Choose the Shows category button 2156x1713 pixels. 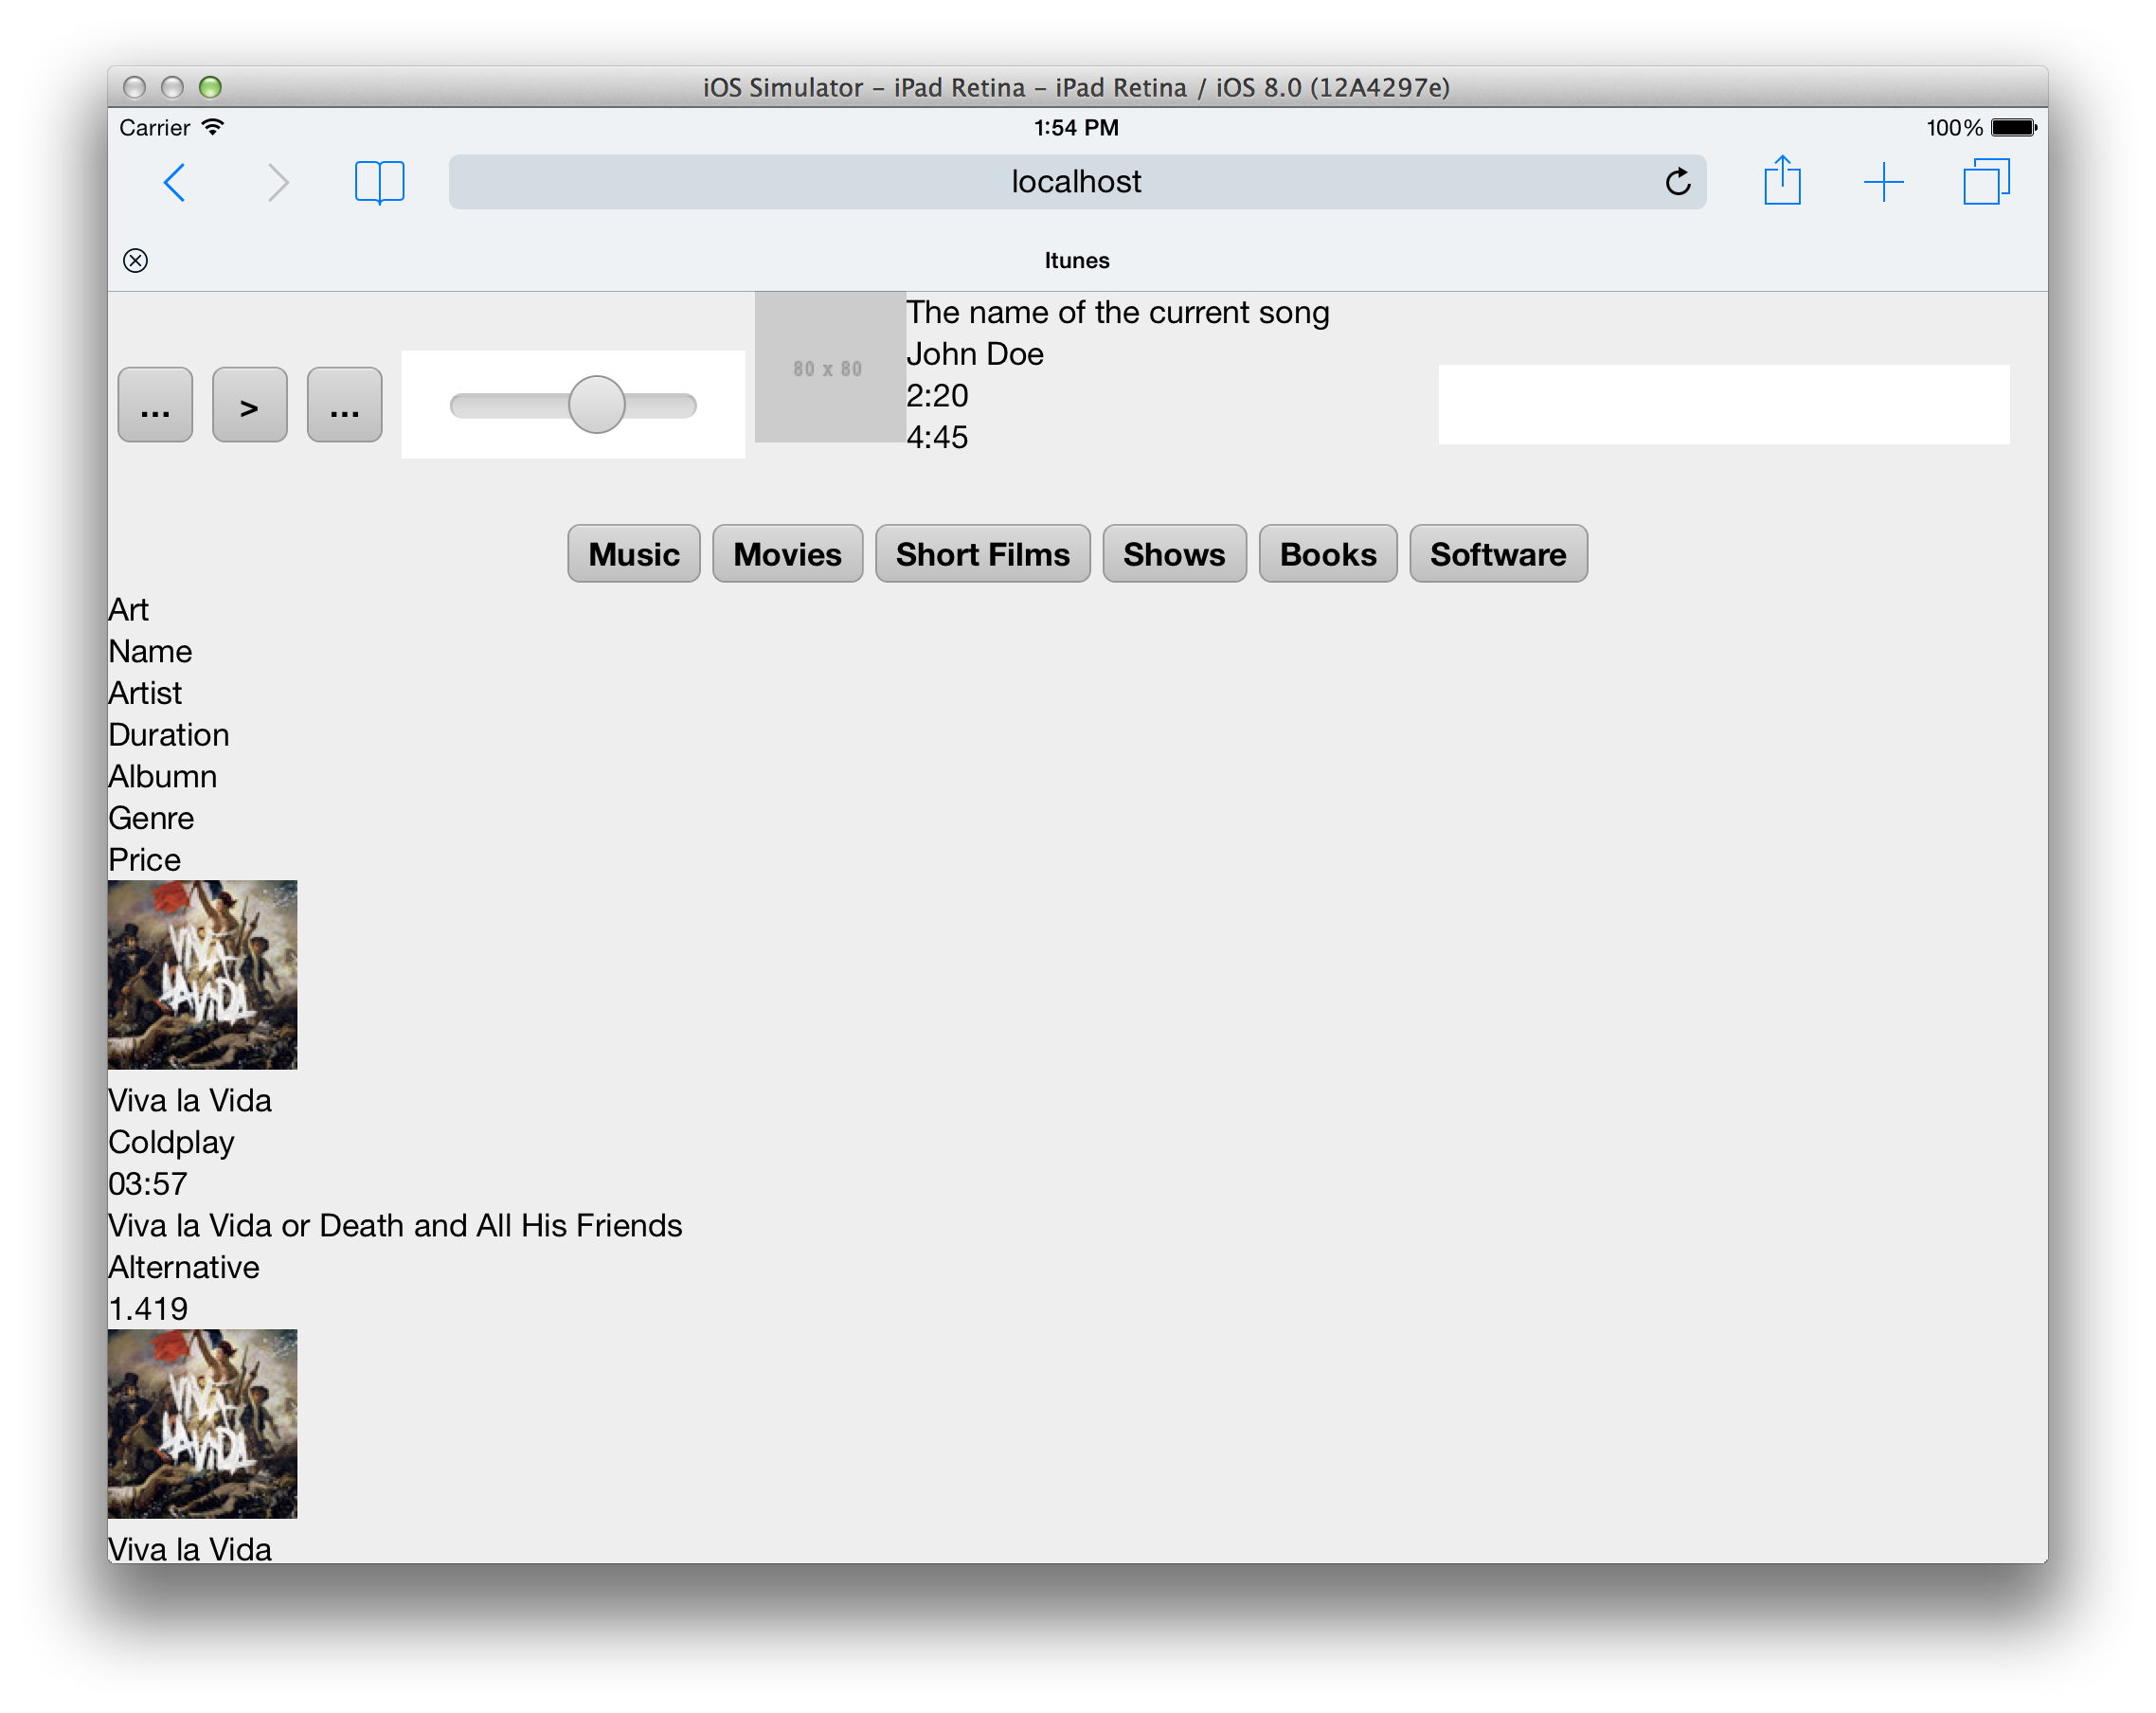1173,554
